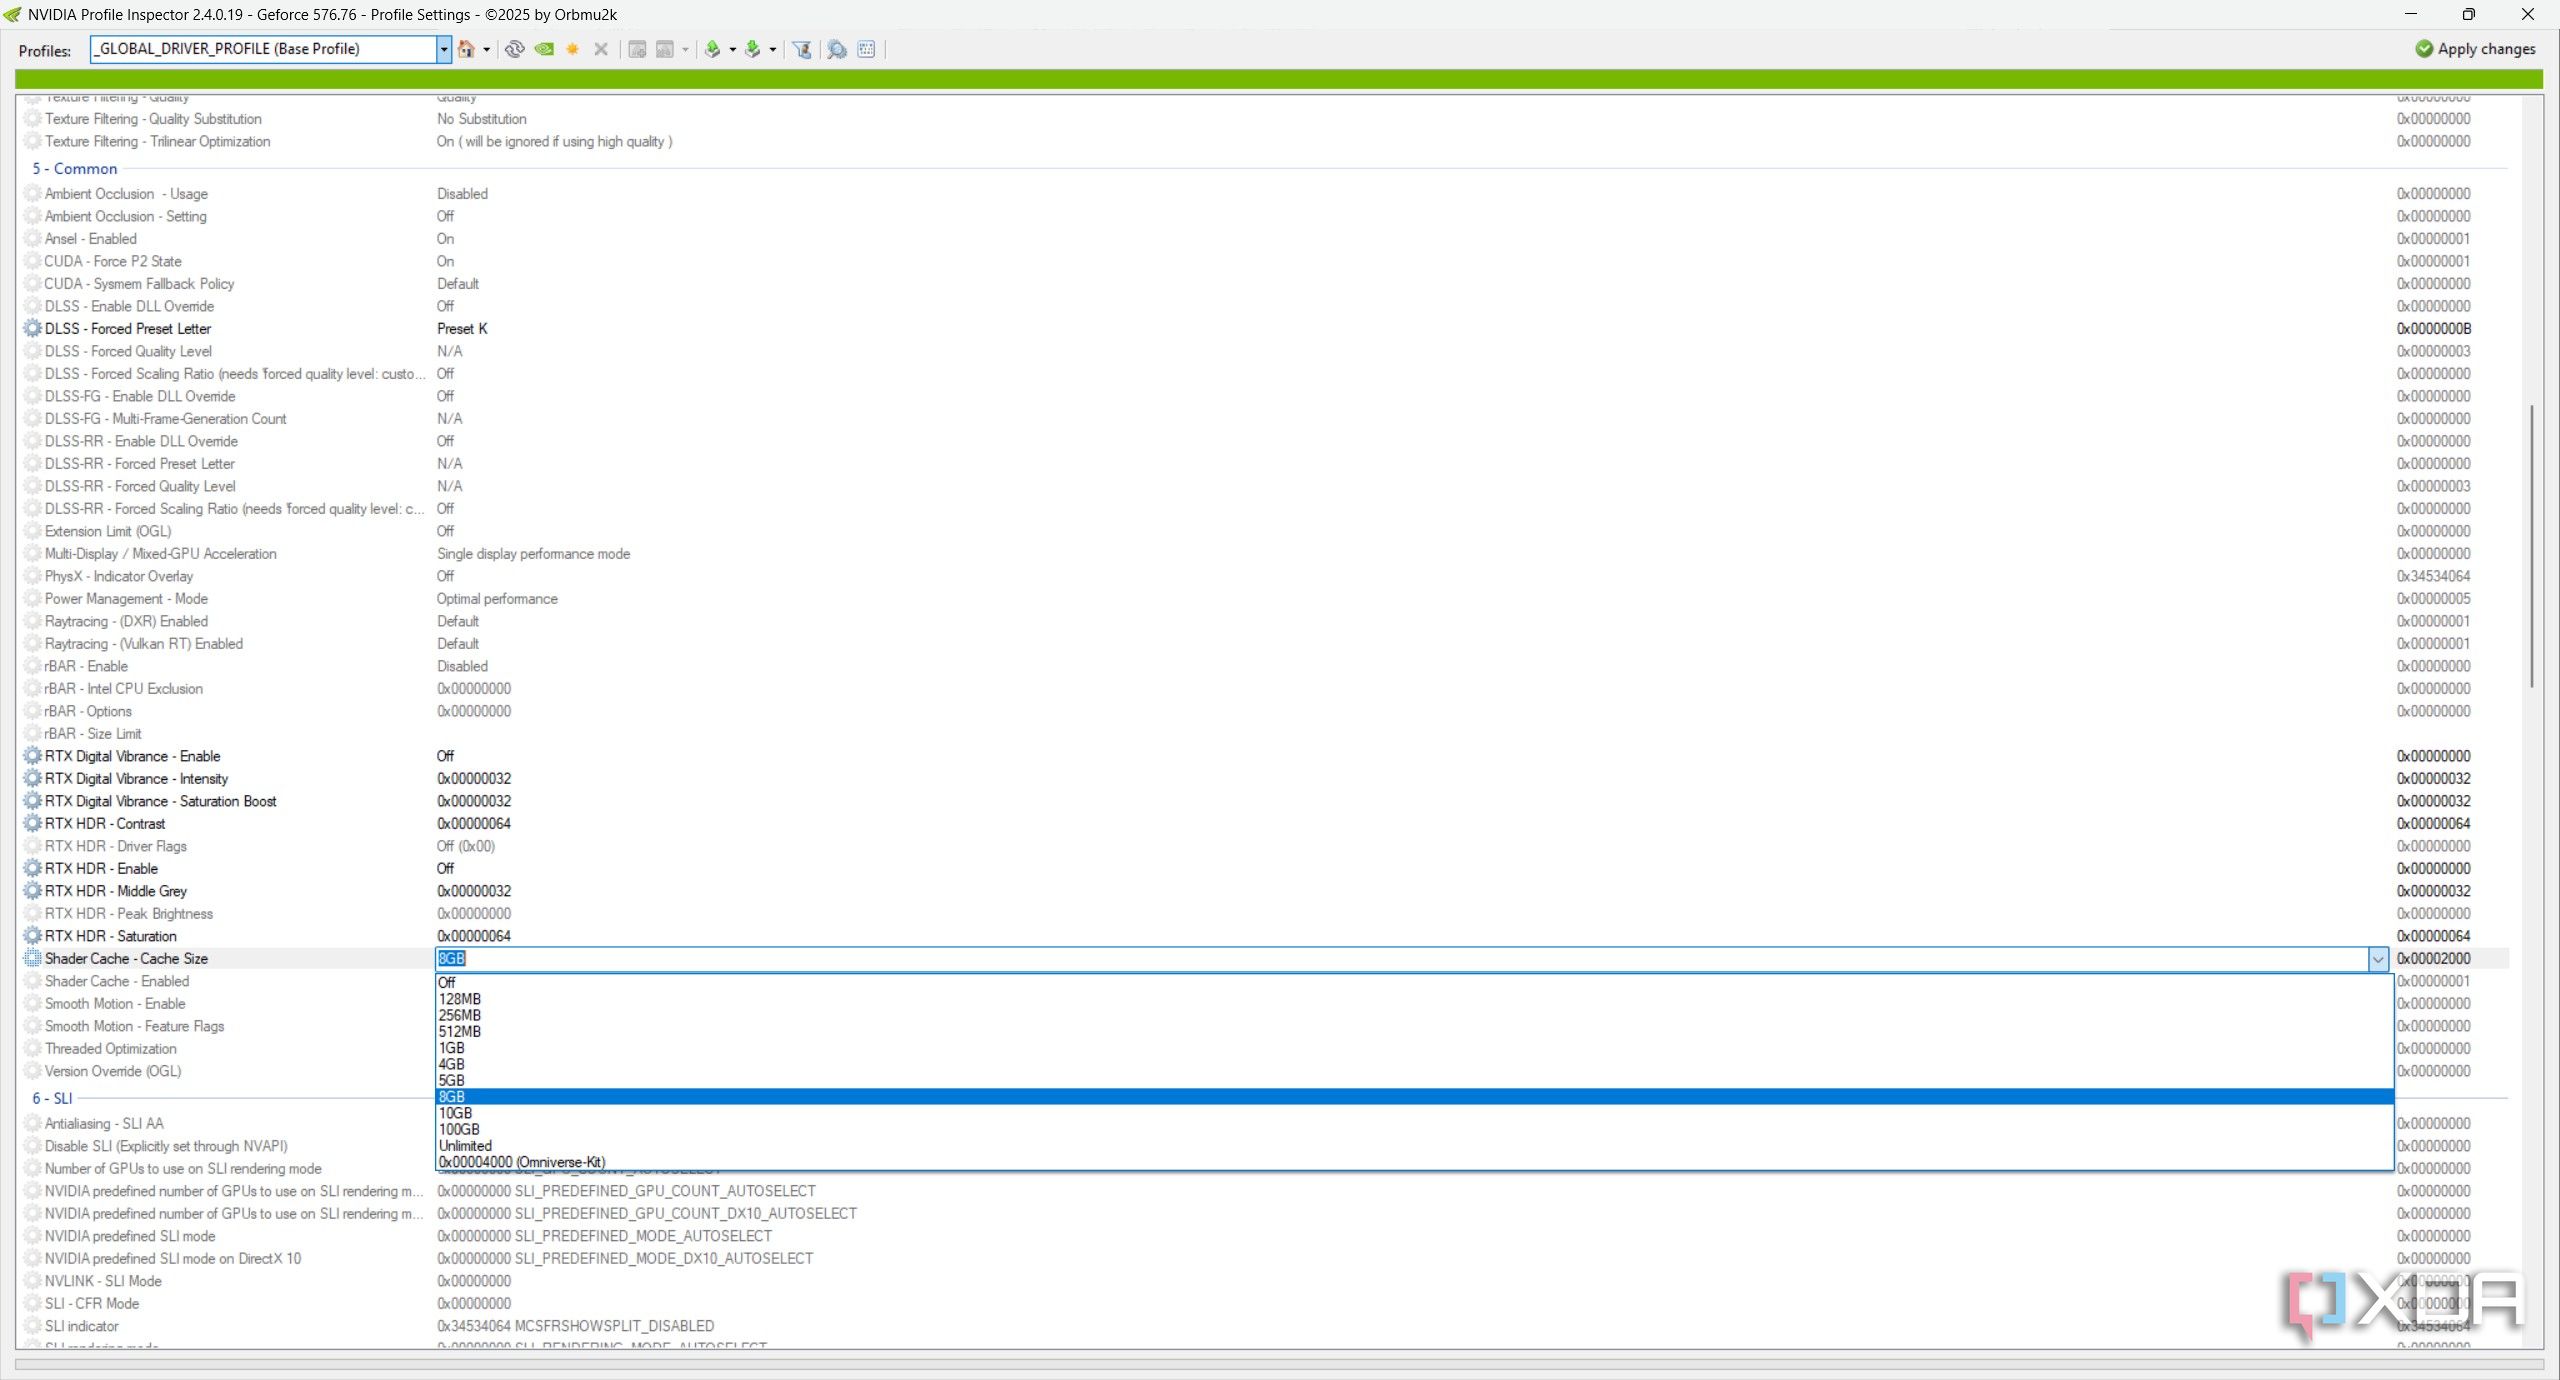Open the import profiles dropdown arrow

(x=773, y=49)
